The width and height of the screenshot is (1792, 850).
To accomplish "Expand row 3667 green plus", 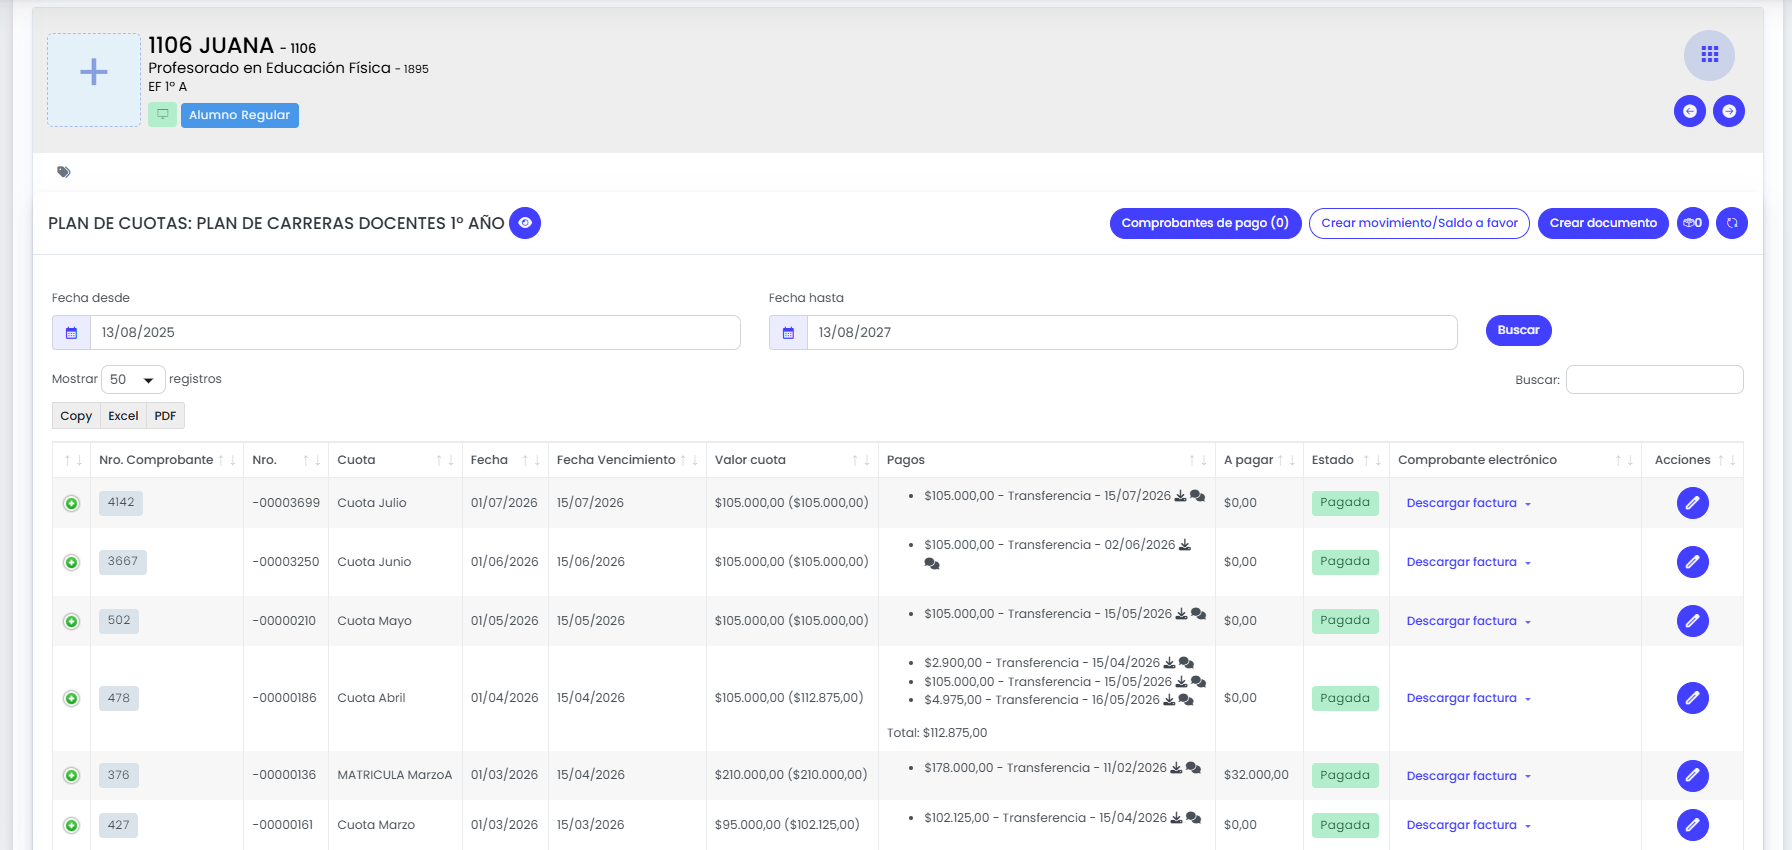I will click(x=71, y=562).
